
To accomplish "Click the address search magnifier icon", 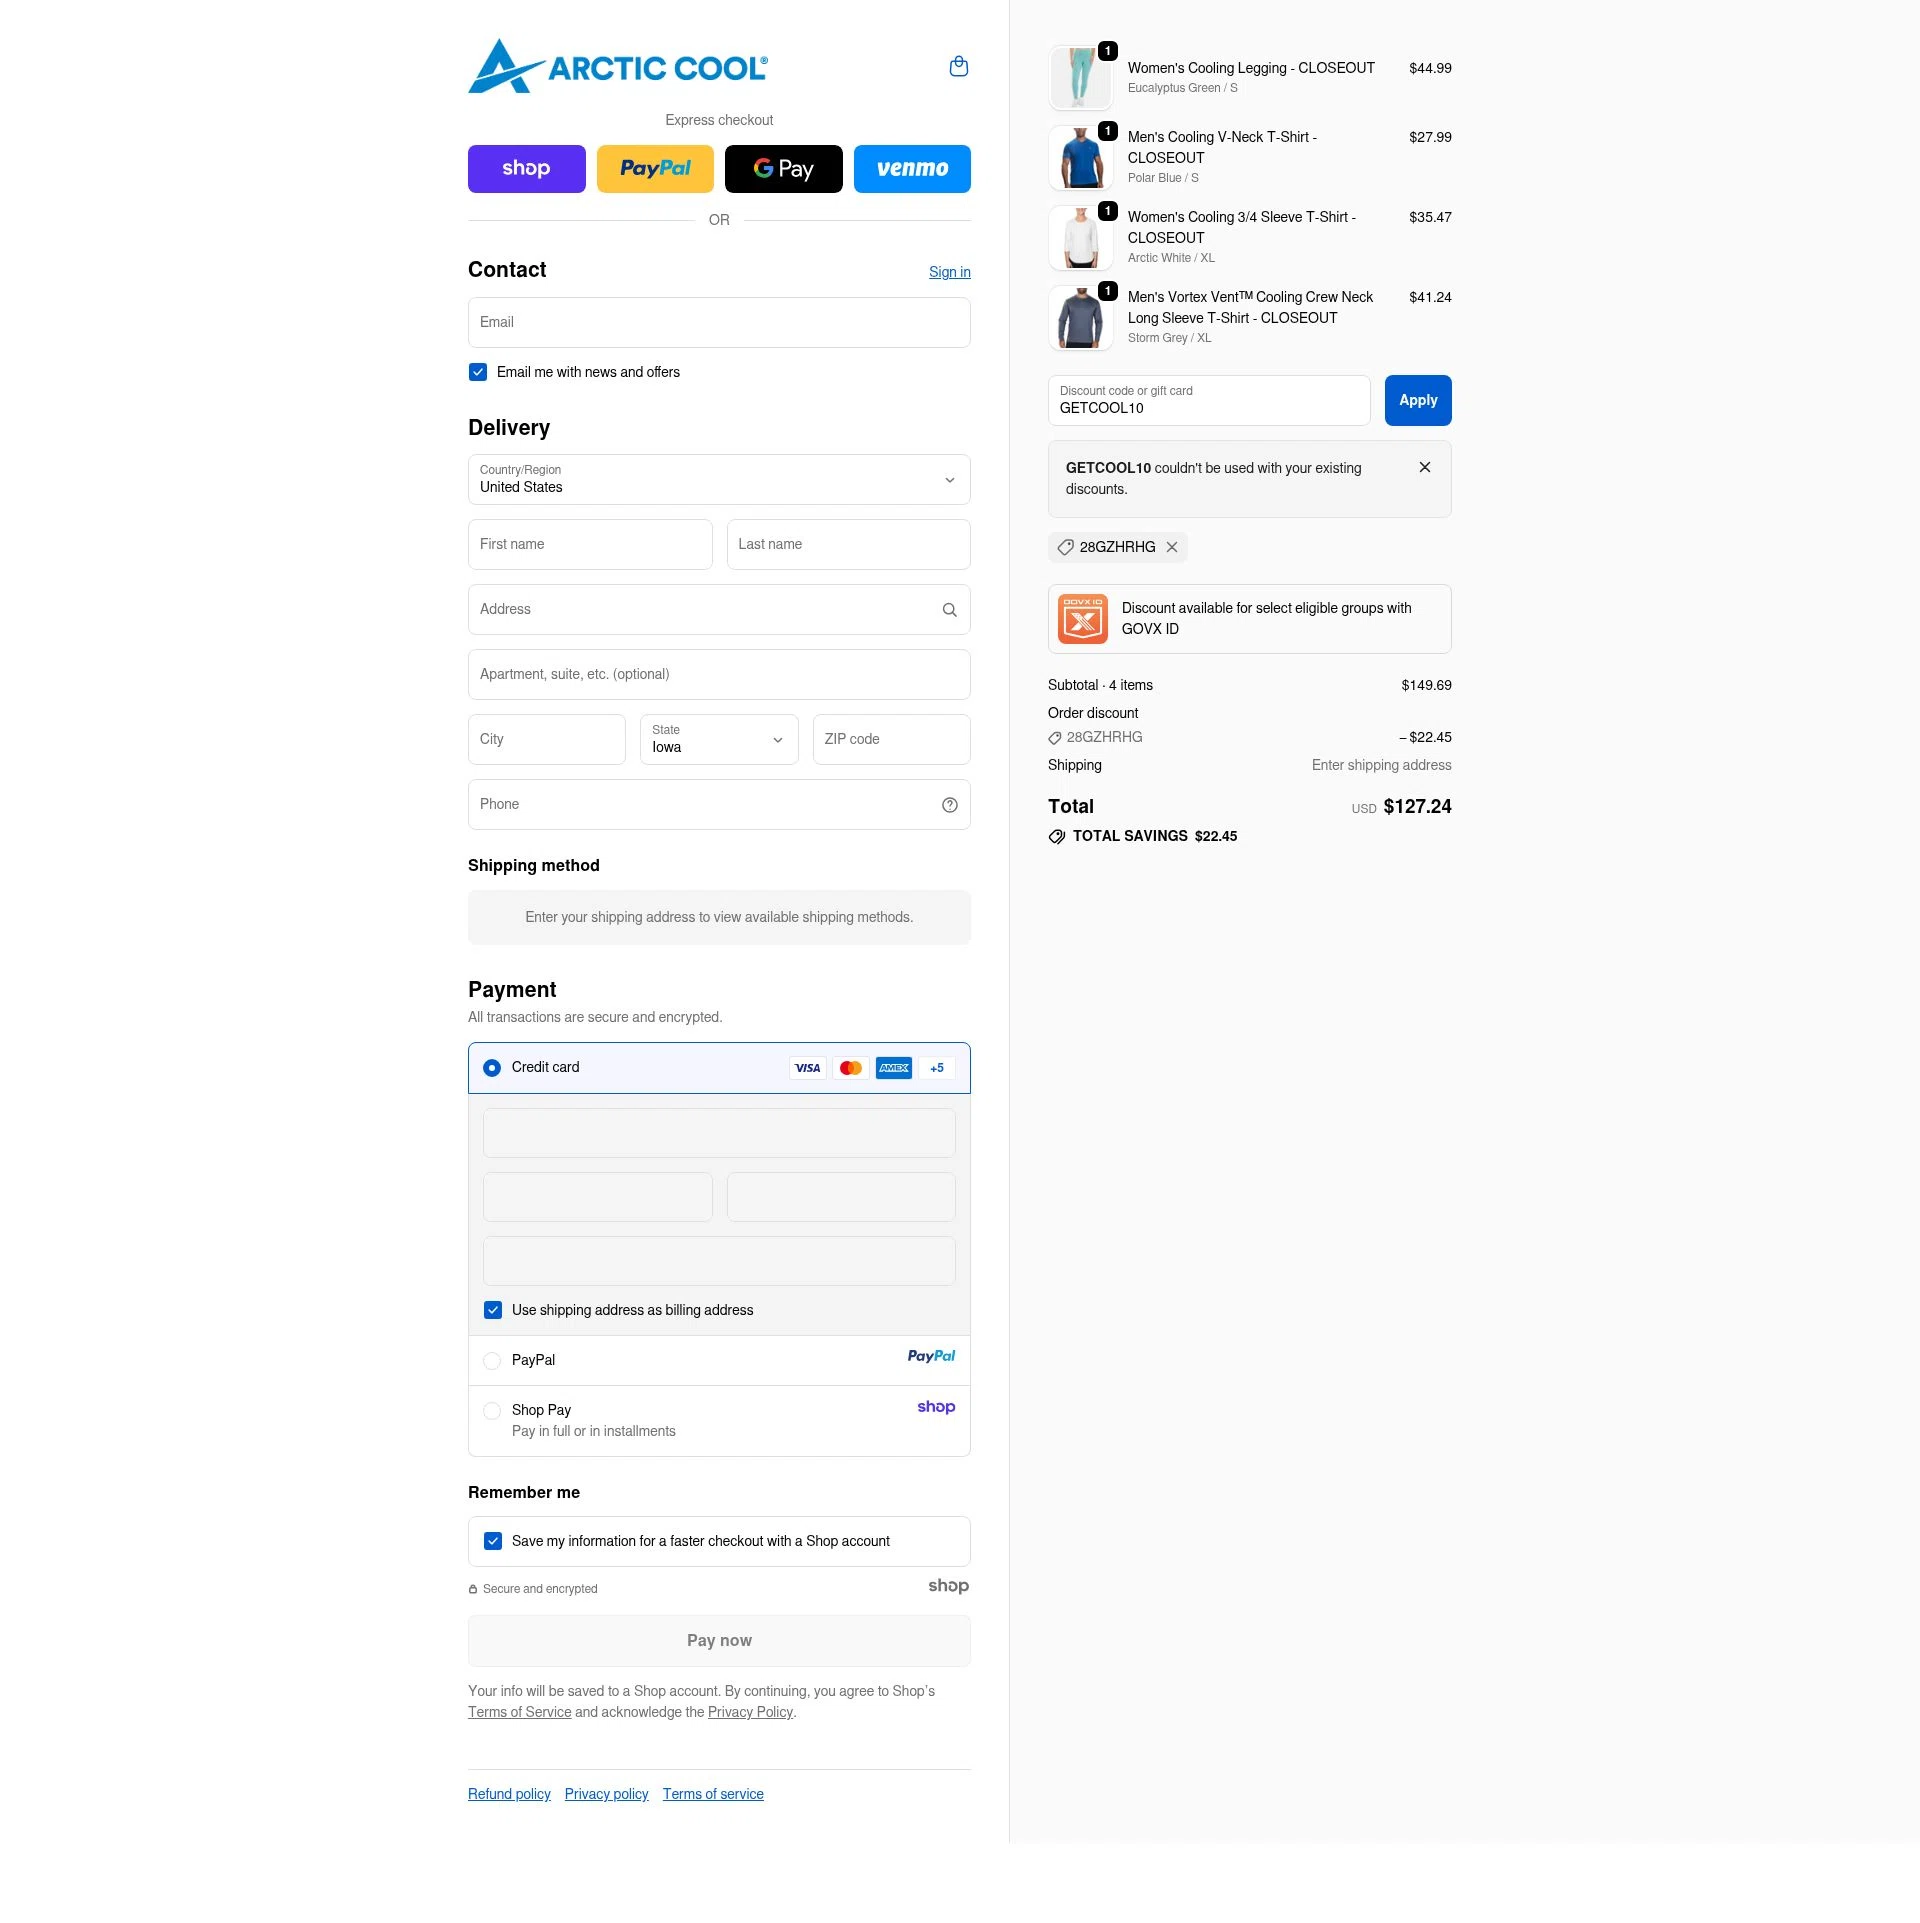I will click(949, 610).
